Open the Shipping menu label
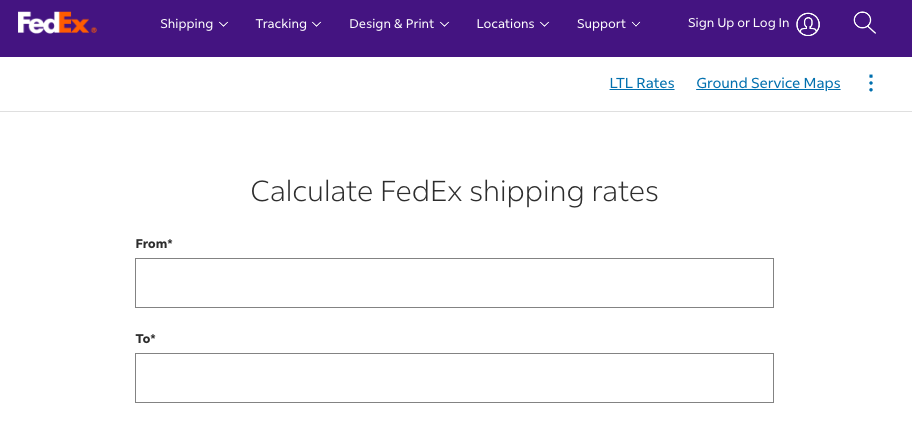 click(187, 24)
